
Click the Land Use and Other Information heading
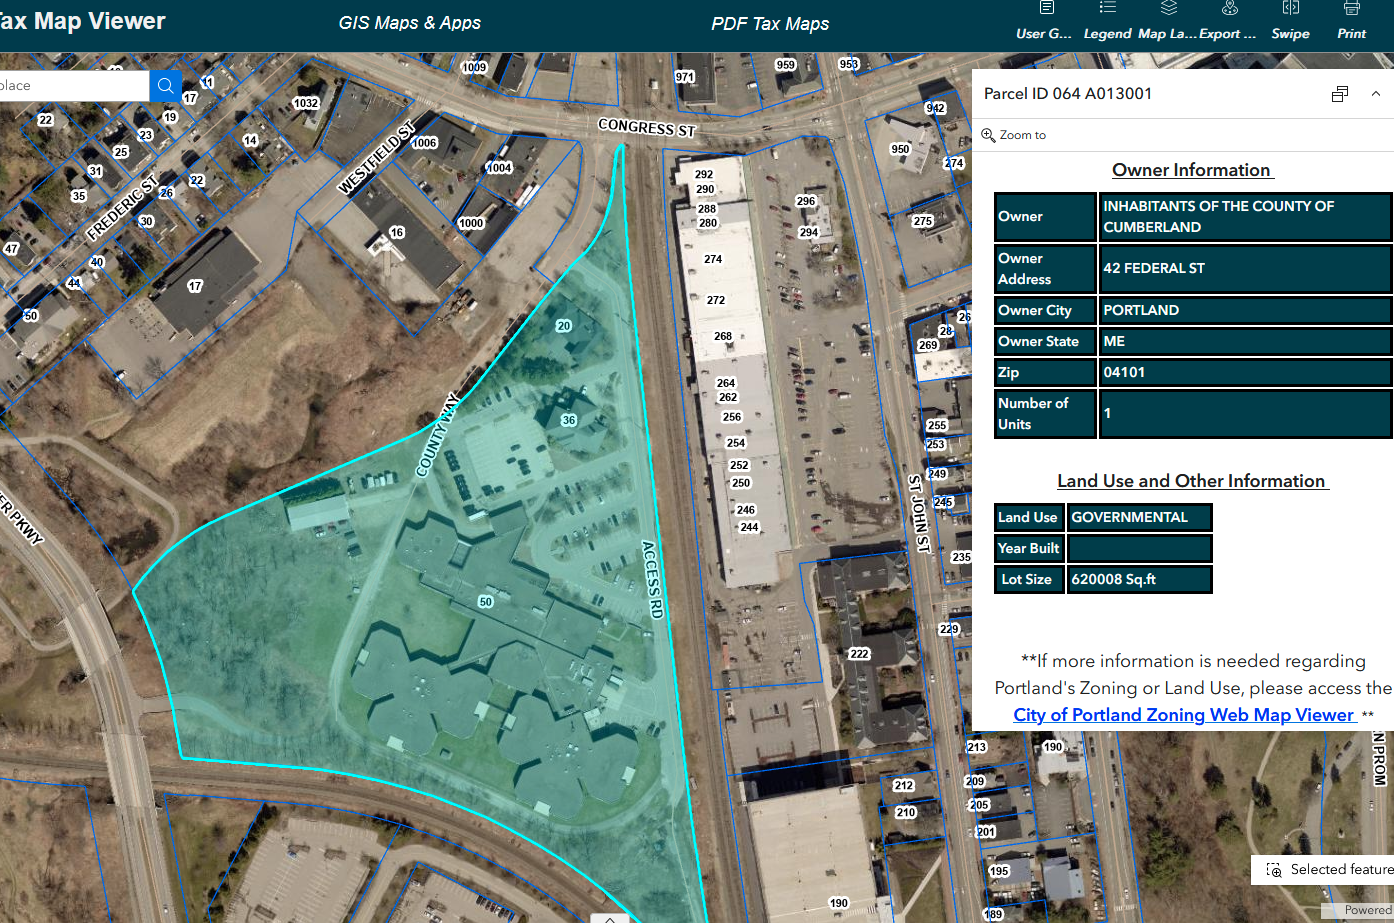1192,481
